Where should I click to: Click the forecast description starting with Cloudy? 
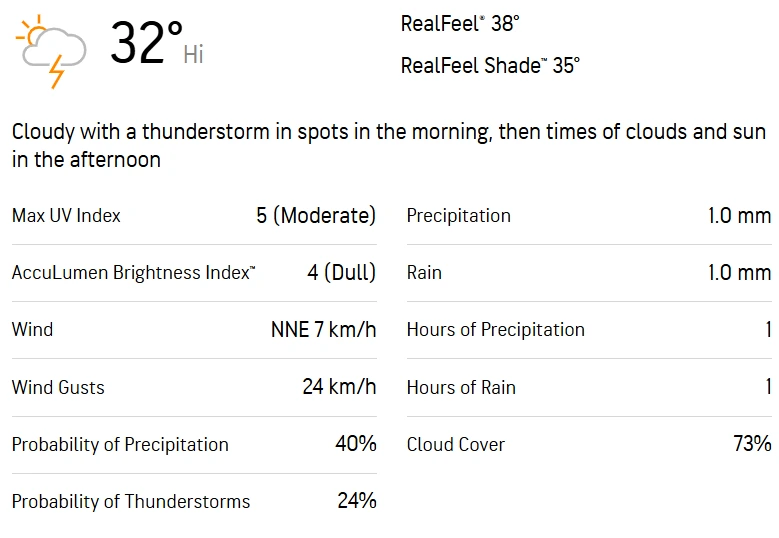[x=388, y=145]
